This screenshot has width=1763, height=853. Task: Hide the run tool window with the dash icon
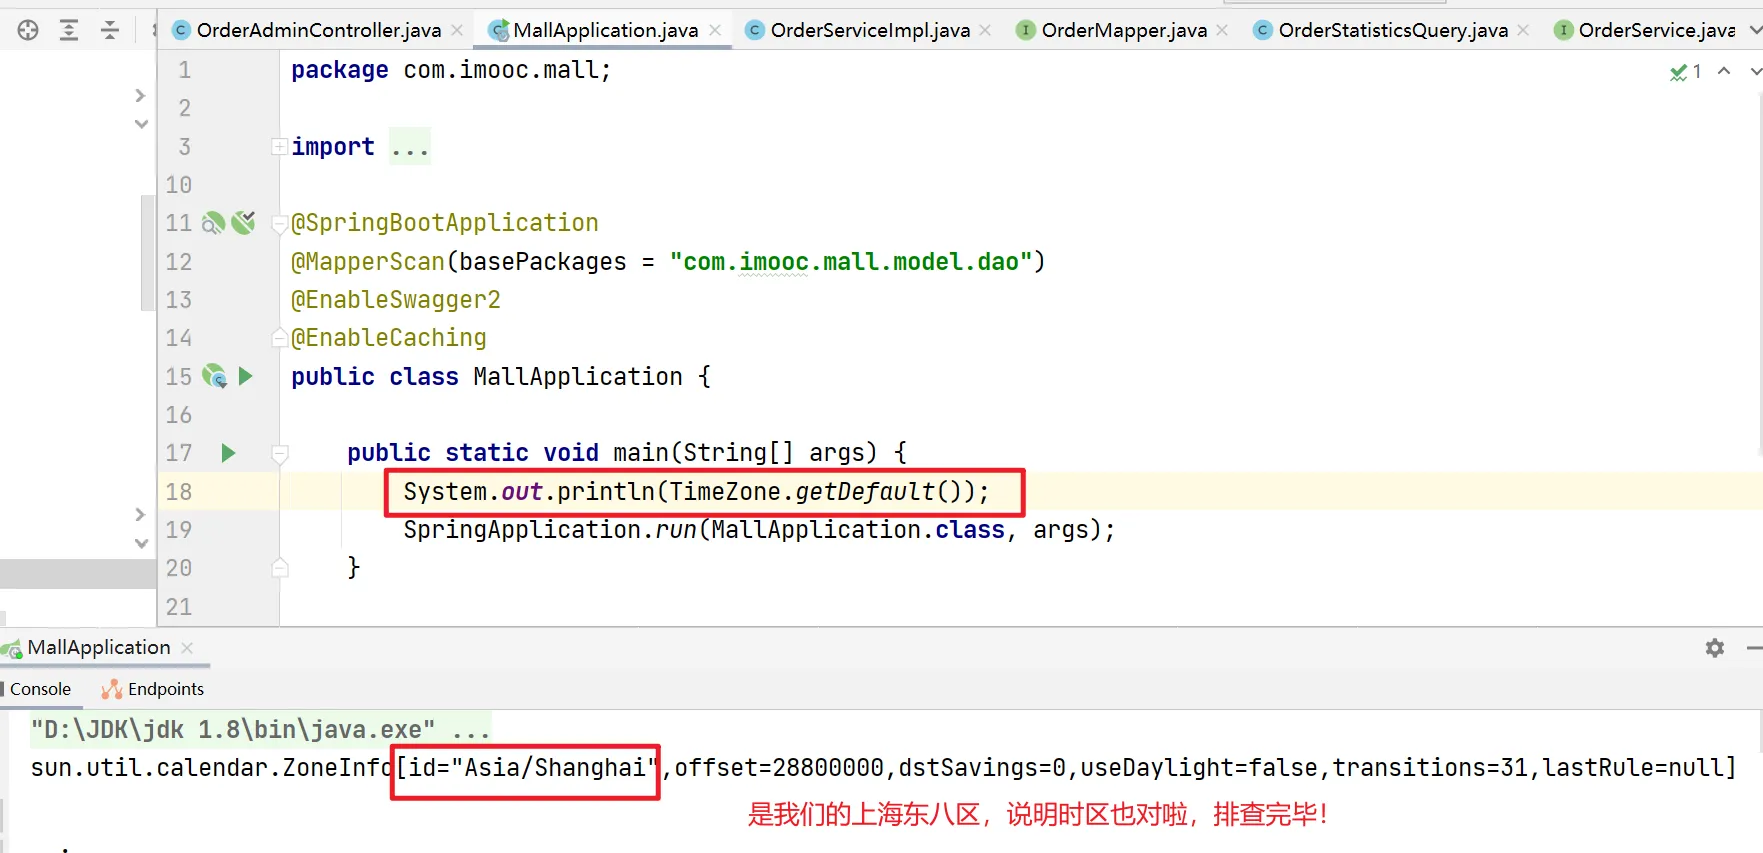[1754, 648]
